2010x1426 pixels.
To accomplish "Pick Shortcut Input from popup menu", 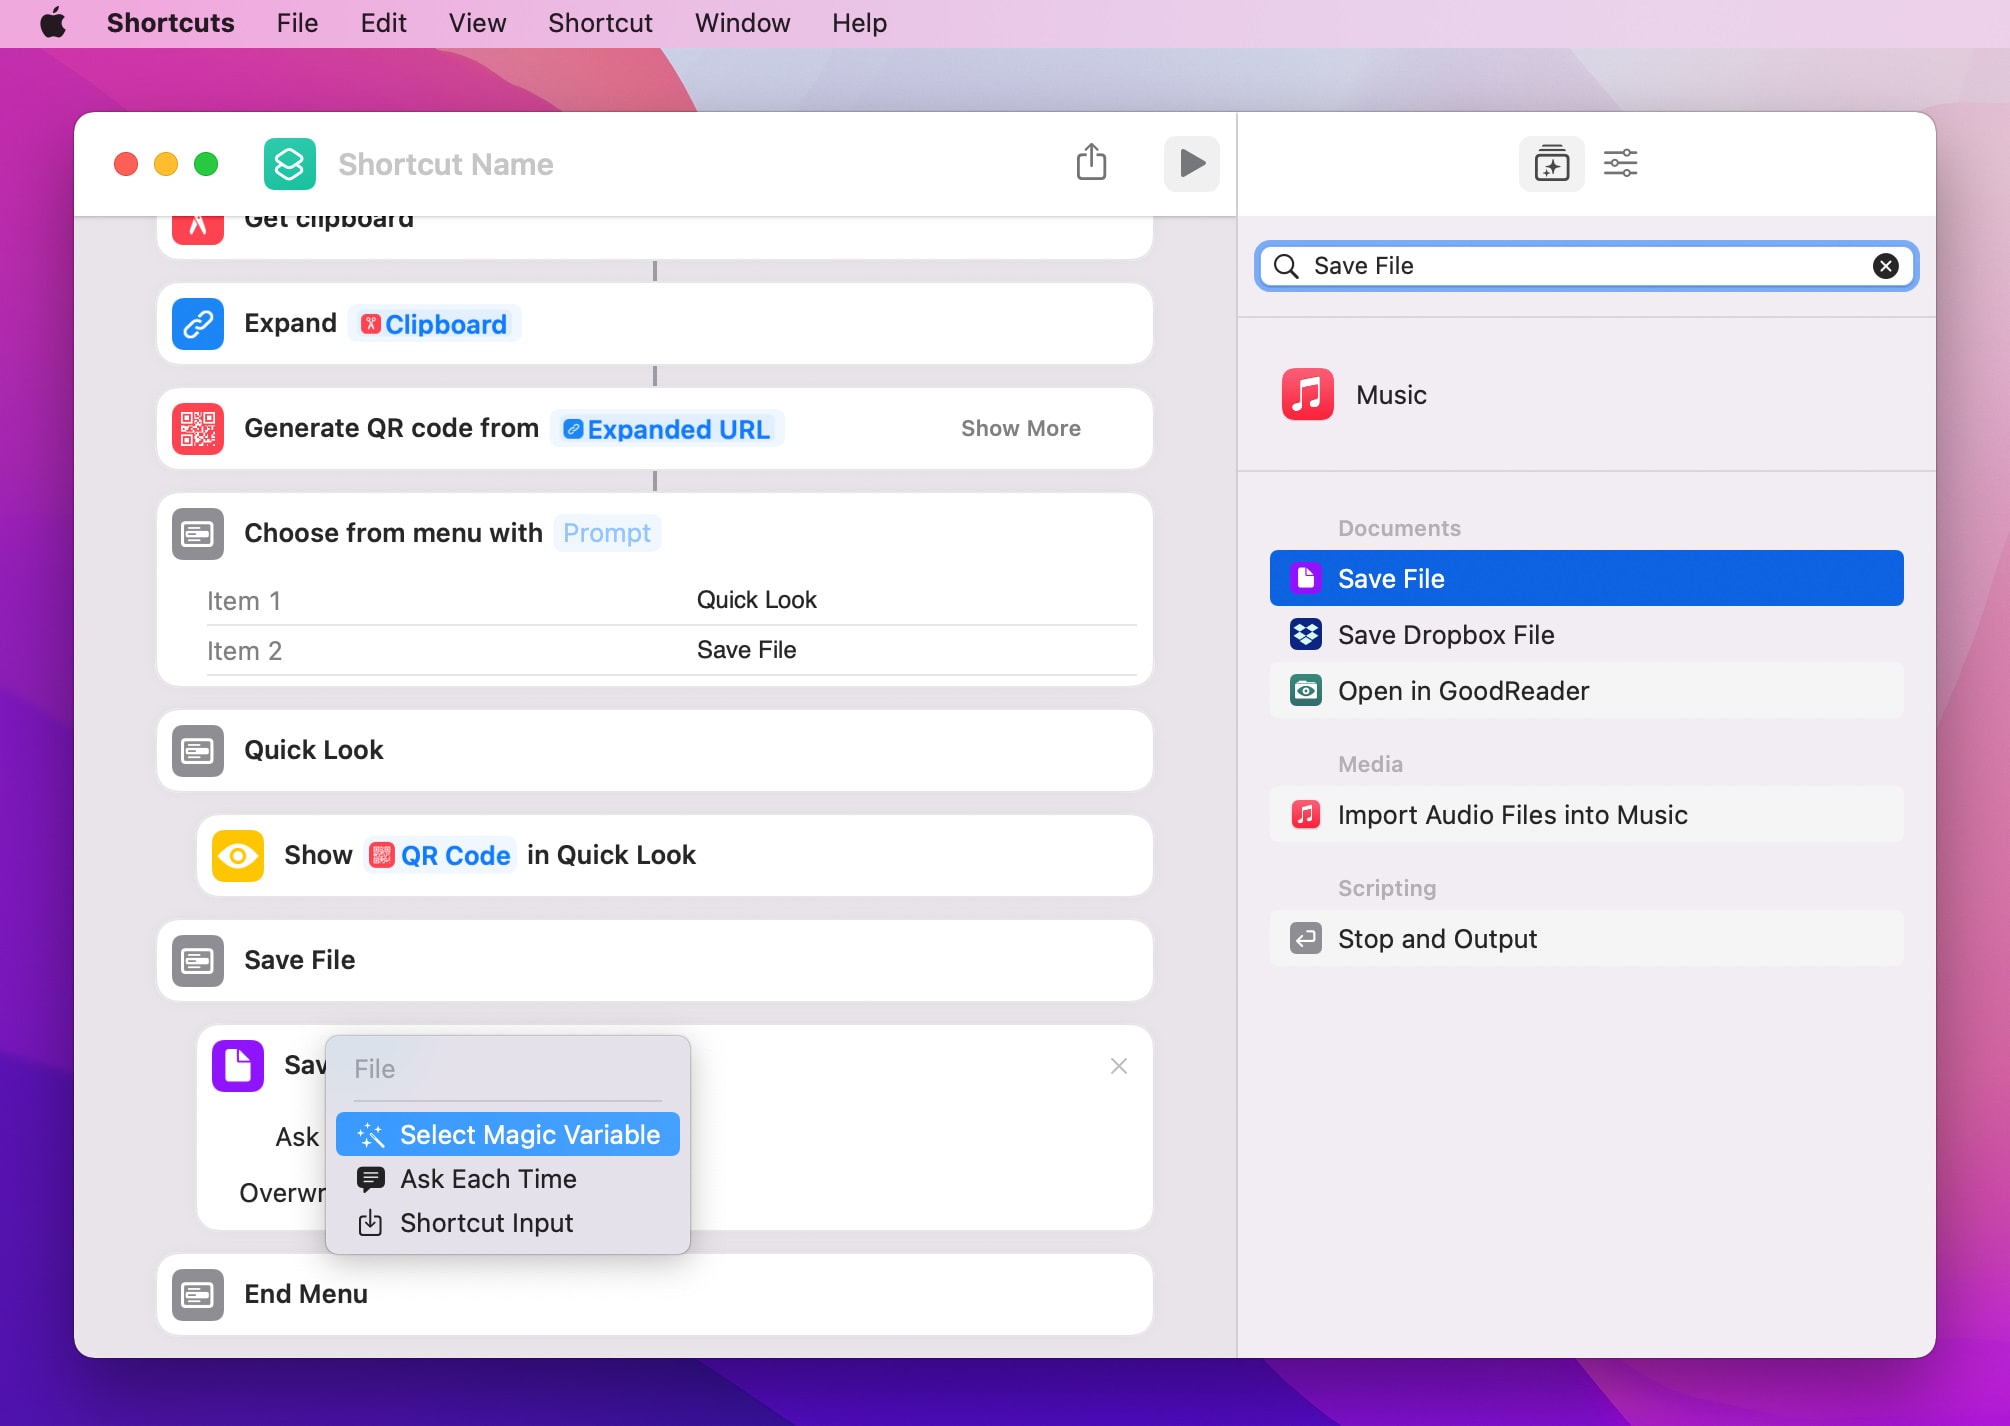I will (486, 1223).
